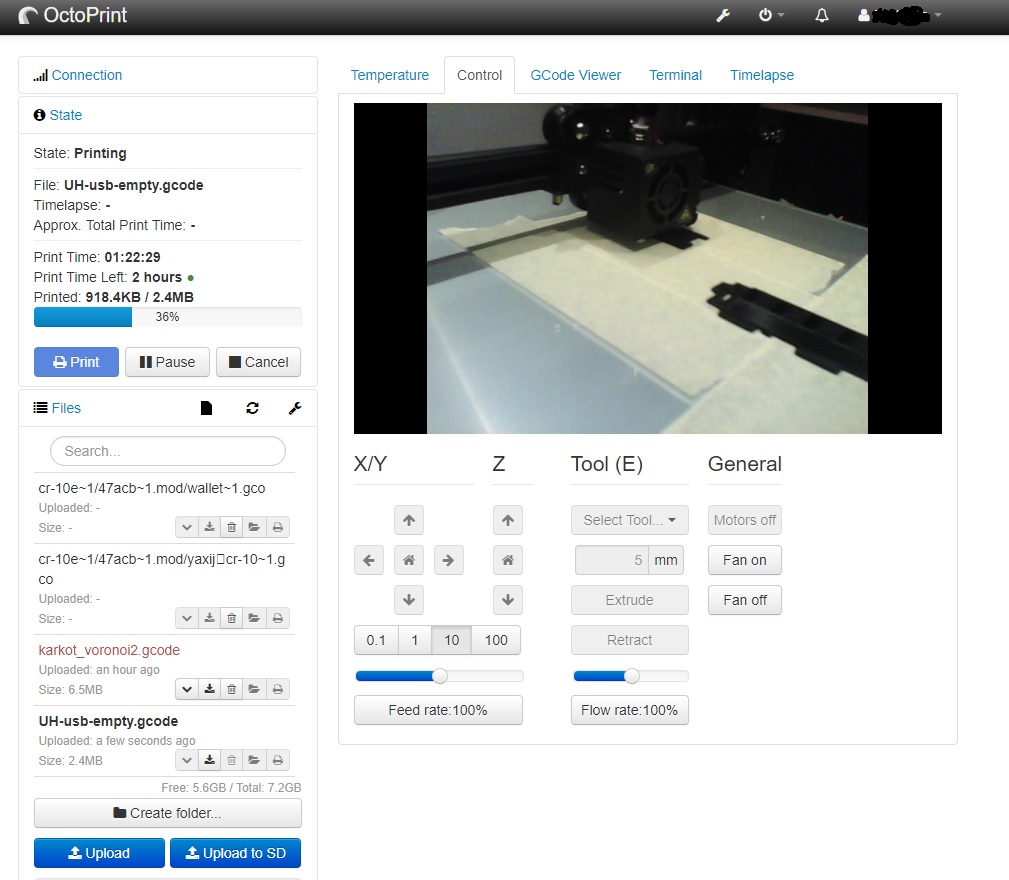Click the blue Print button

pyautogui.click(x=77, y=362)
